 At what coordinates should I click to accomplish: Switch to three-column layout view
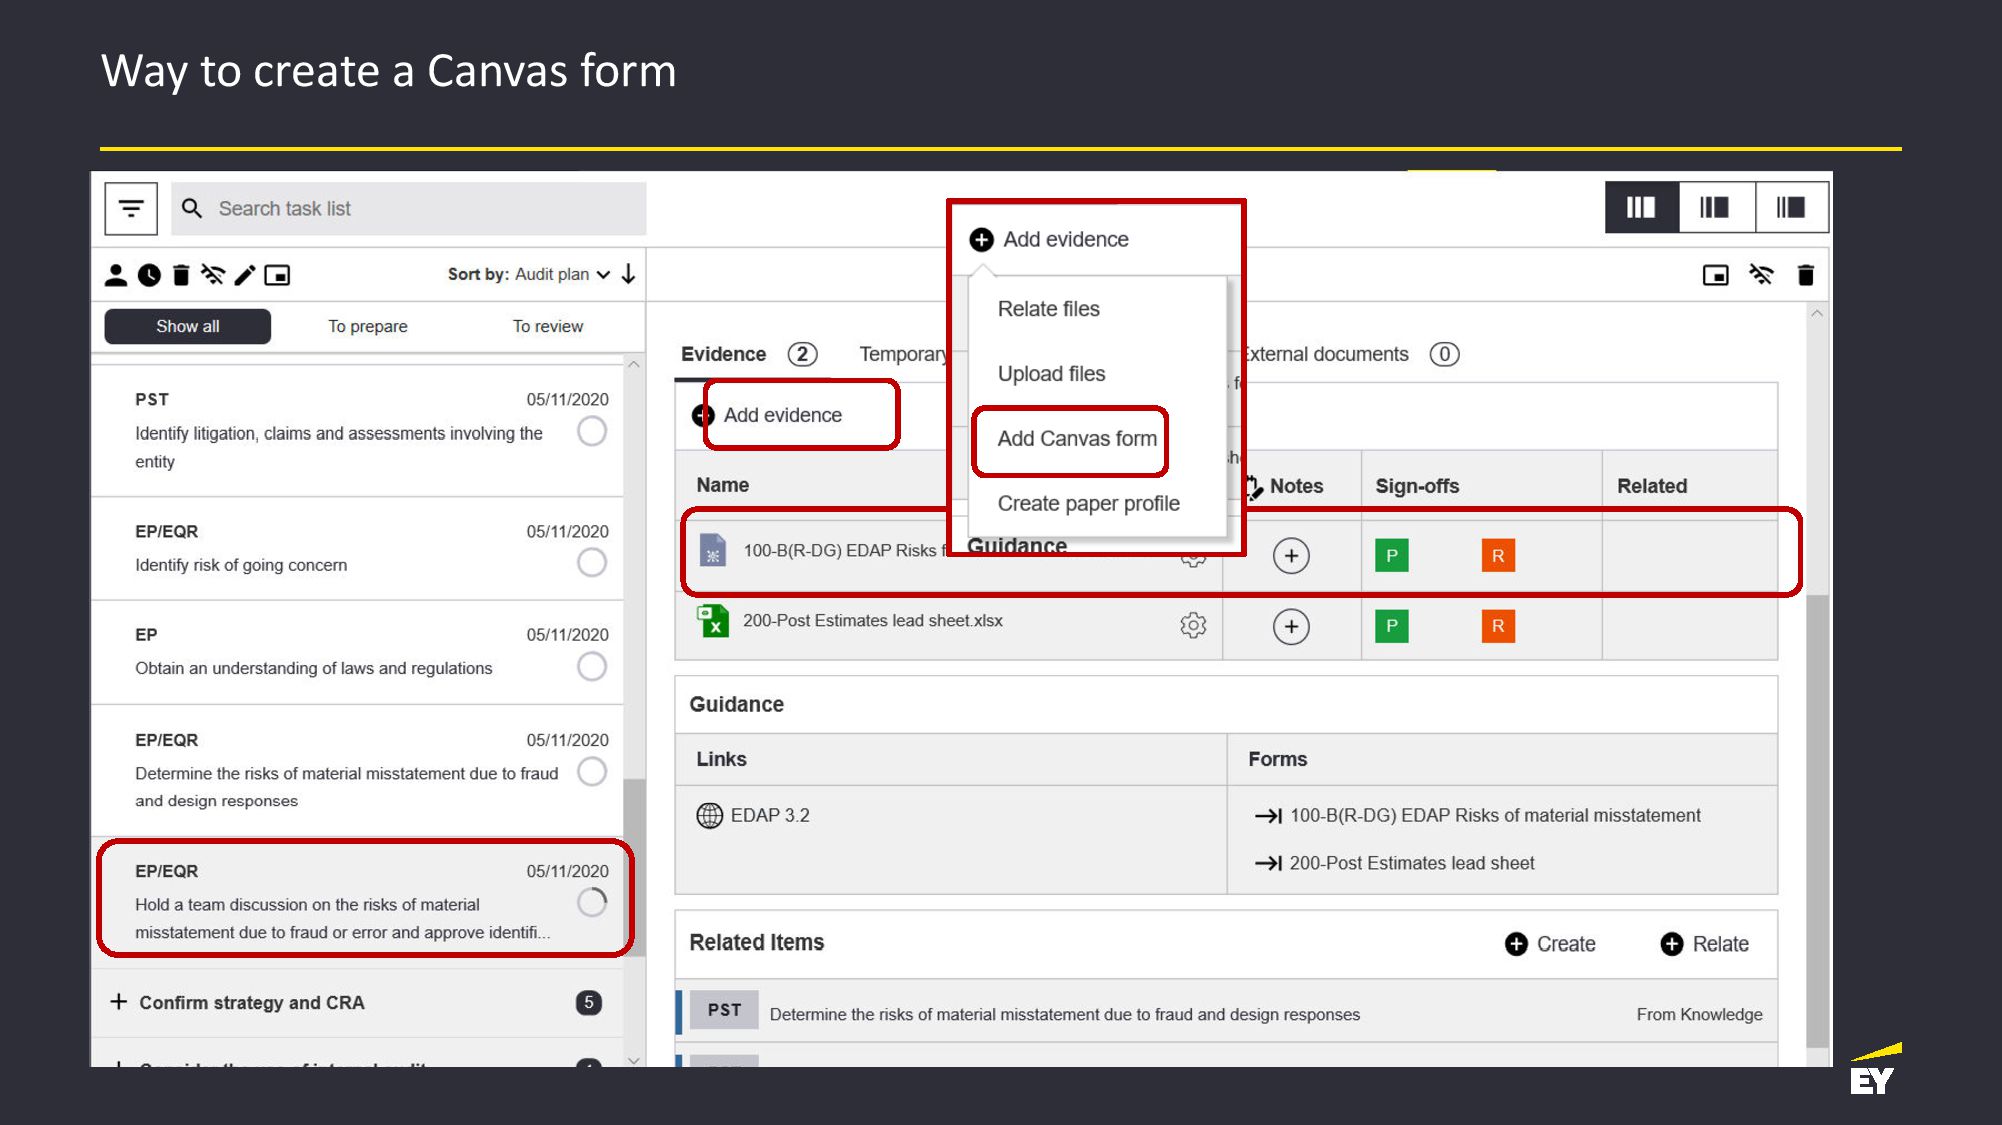[x=1641, y=207]
